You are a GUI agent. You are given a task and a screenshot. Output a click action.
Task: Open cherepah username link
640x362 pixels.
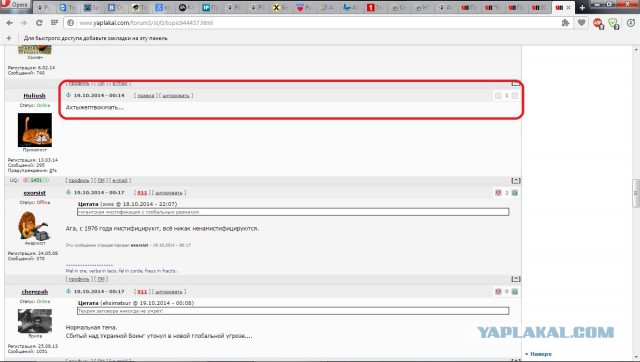point(35,292)
